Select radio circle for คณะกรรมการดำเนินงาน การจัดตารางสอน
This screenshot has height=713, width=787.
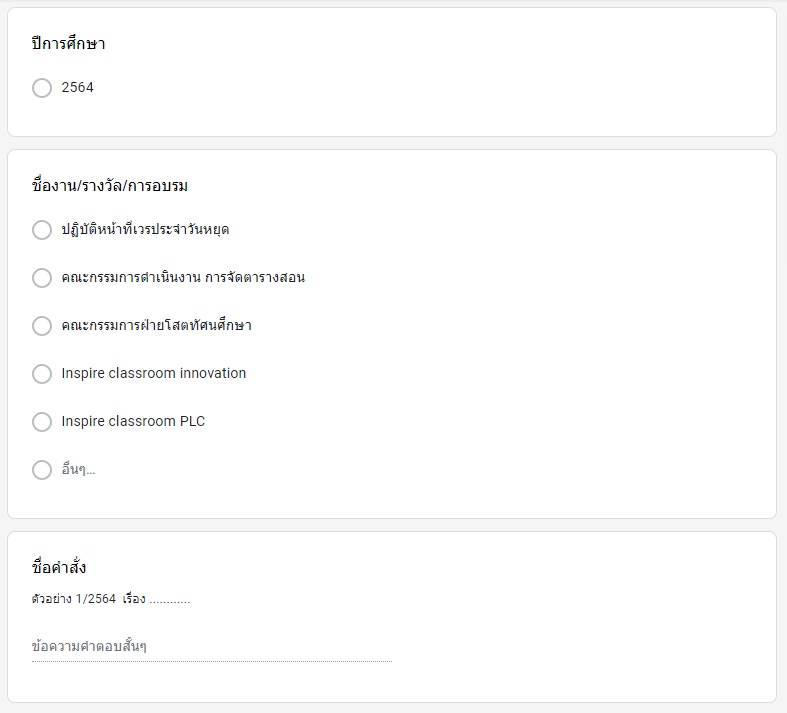tap(42, 277)
